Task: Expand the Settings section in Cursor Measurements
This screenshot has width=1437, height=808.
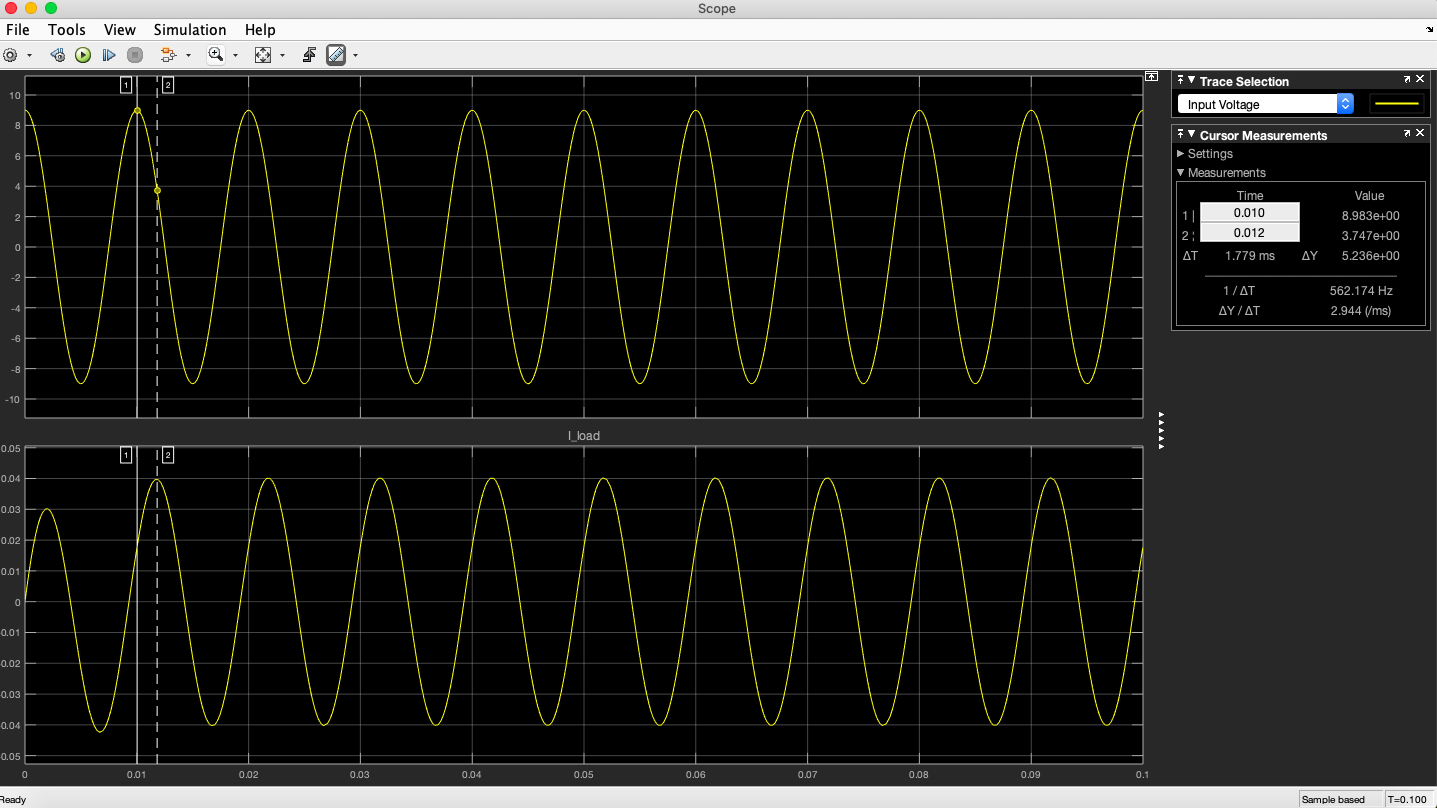Action: (1181, 153)
